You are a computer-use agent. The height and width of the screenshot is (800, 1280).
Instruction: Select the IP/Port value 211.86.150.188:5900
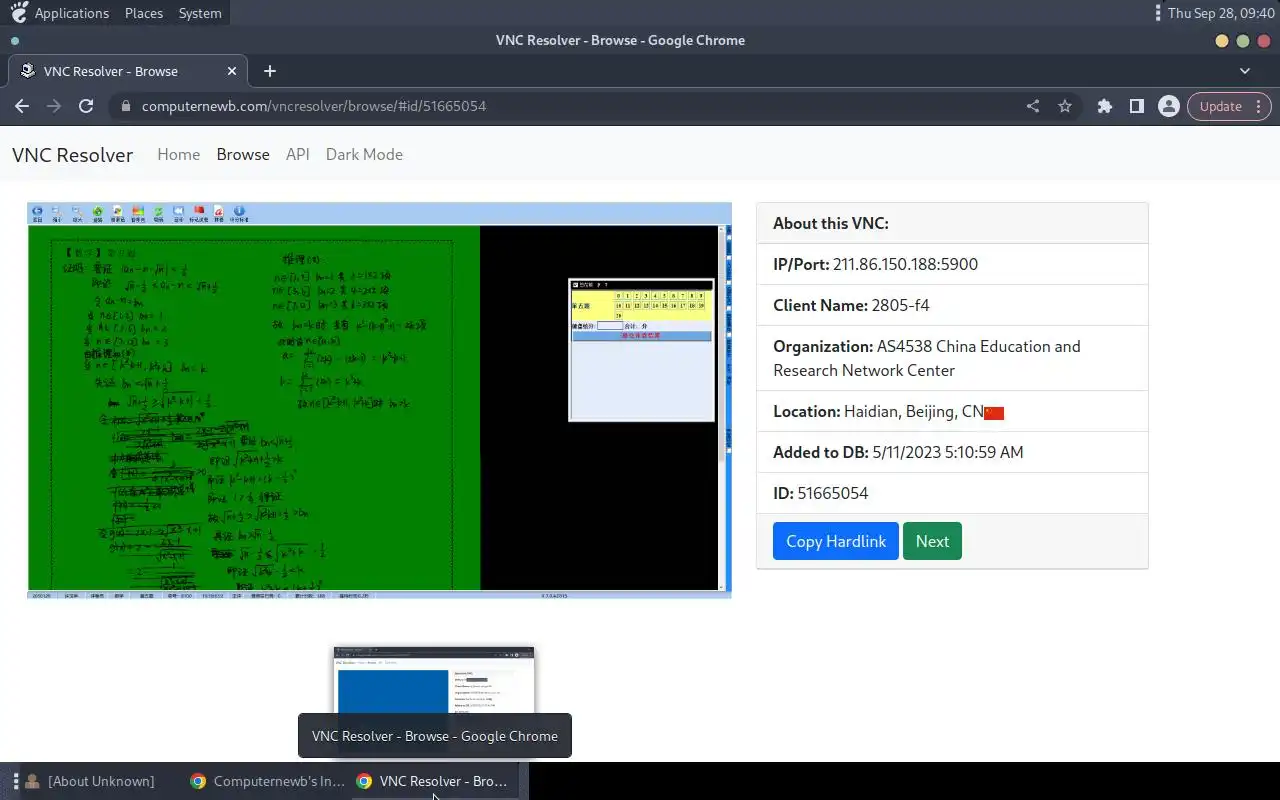coord(905,264)
